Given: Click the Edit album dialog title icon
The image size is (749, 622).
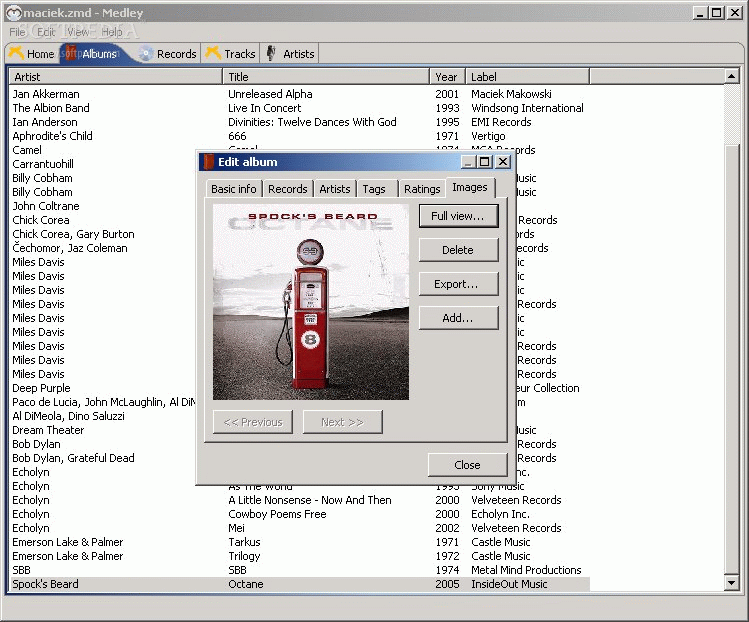Looking at the screenshot, I should [208, 162].
